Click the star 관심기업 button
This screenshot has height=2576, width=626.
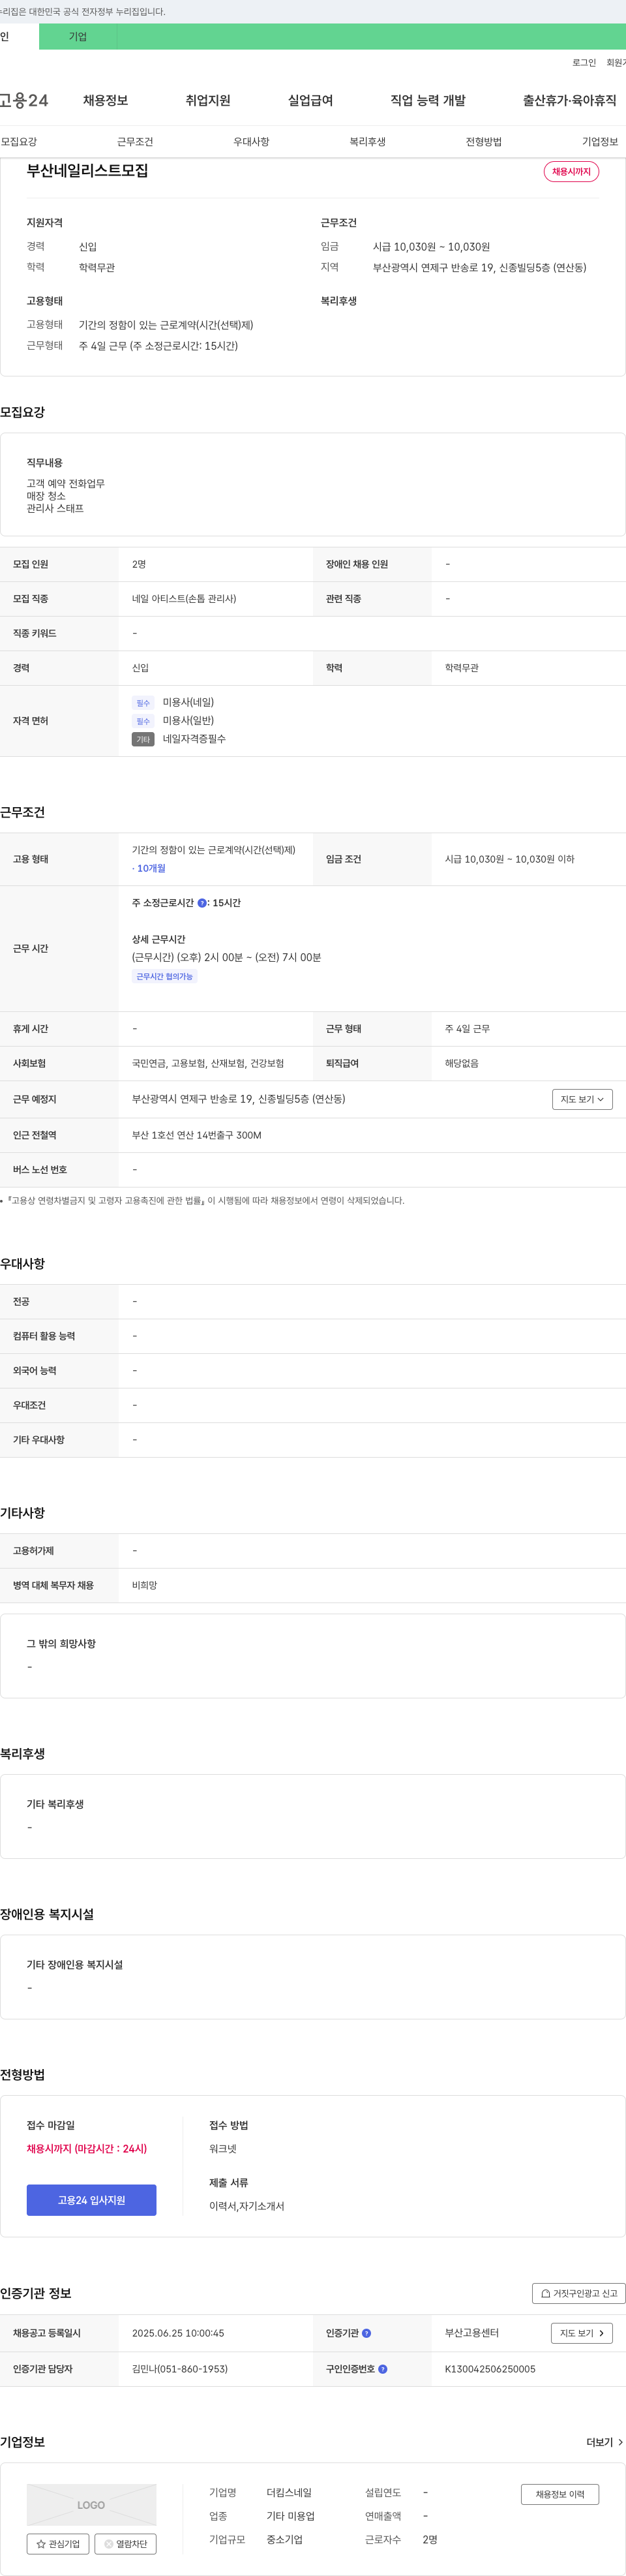[x=58, y=2543]
